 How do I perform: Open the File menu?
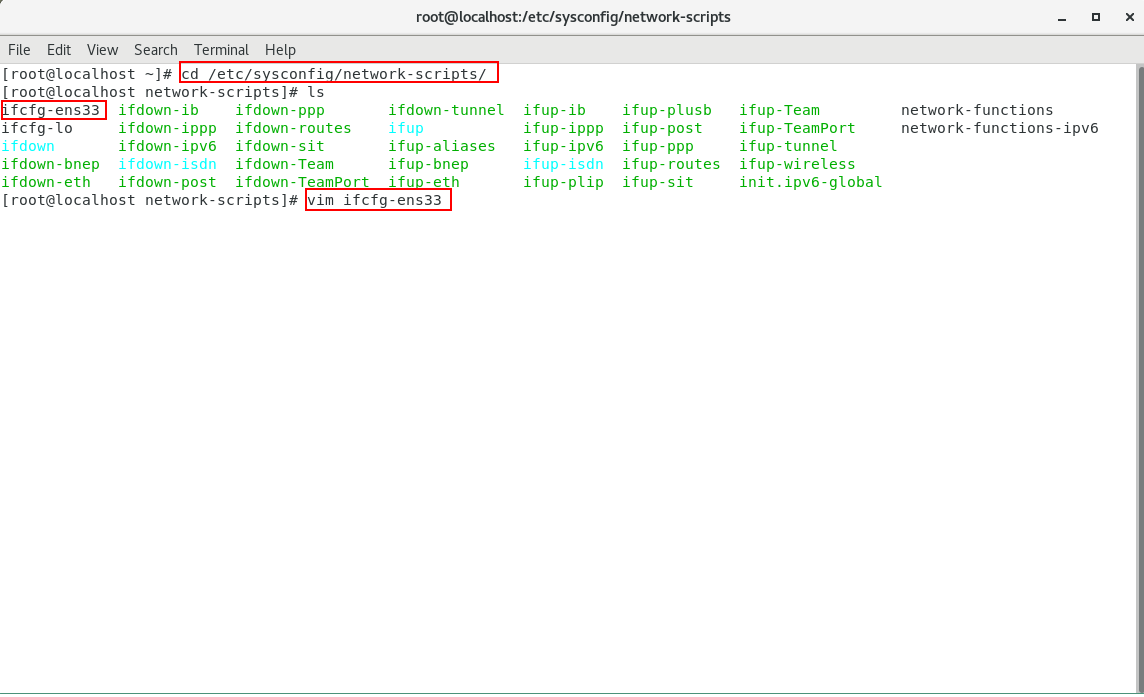[19, 50]
